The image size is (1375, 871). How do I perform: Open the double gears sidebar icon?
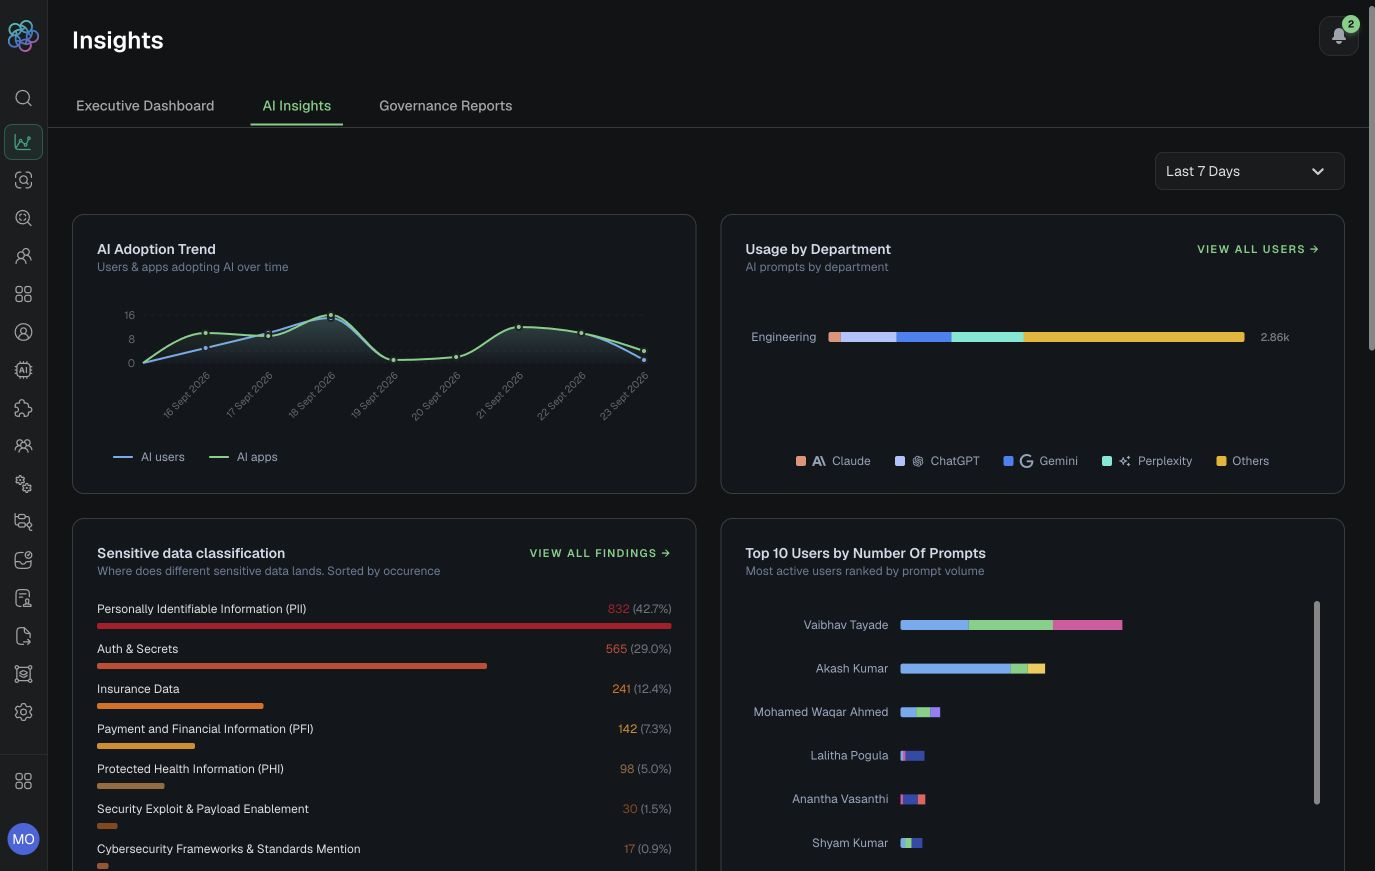(x=23, y=484)
